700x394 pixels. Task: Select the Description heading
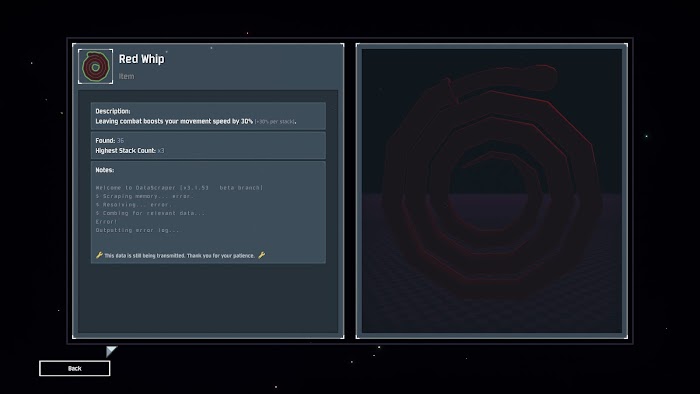(113, 111)
